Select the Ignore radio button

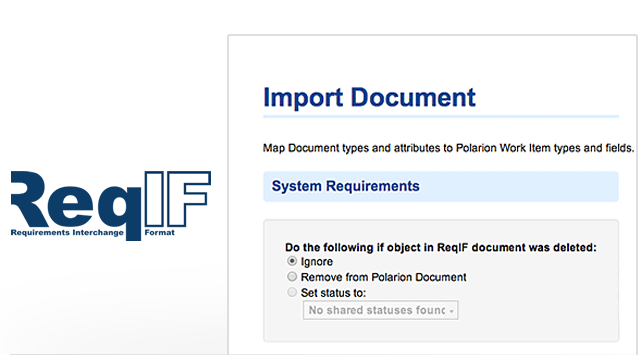292,261
